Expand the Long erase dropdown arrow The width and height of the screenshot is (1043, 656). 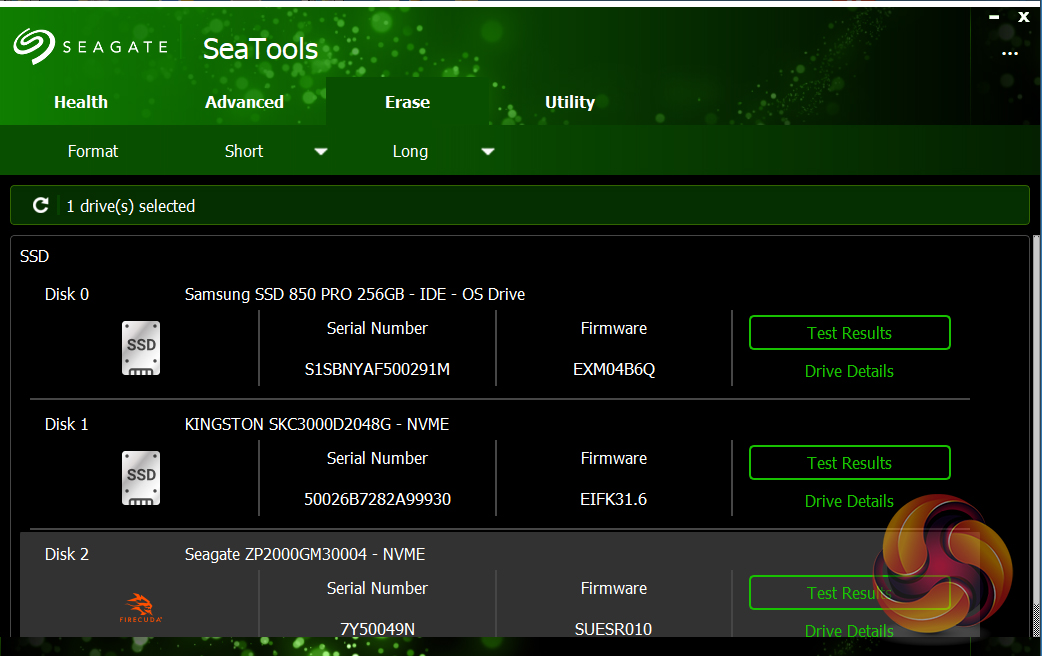[488, 152]
